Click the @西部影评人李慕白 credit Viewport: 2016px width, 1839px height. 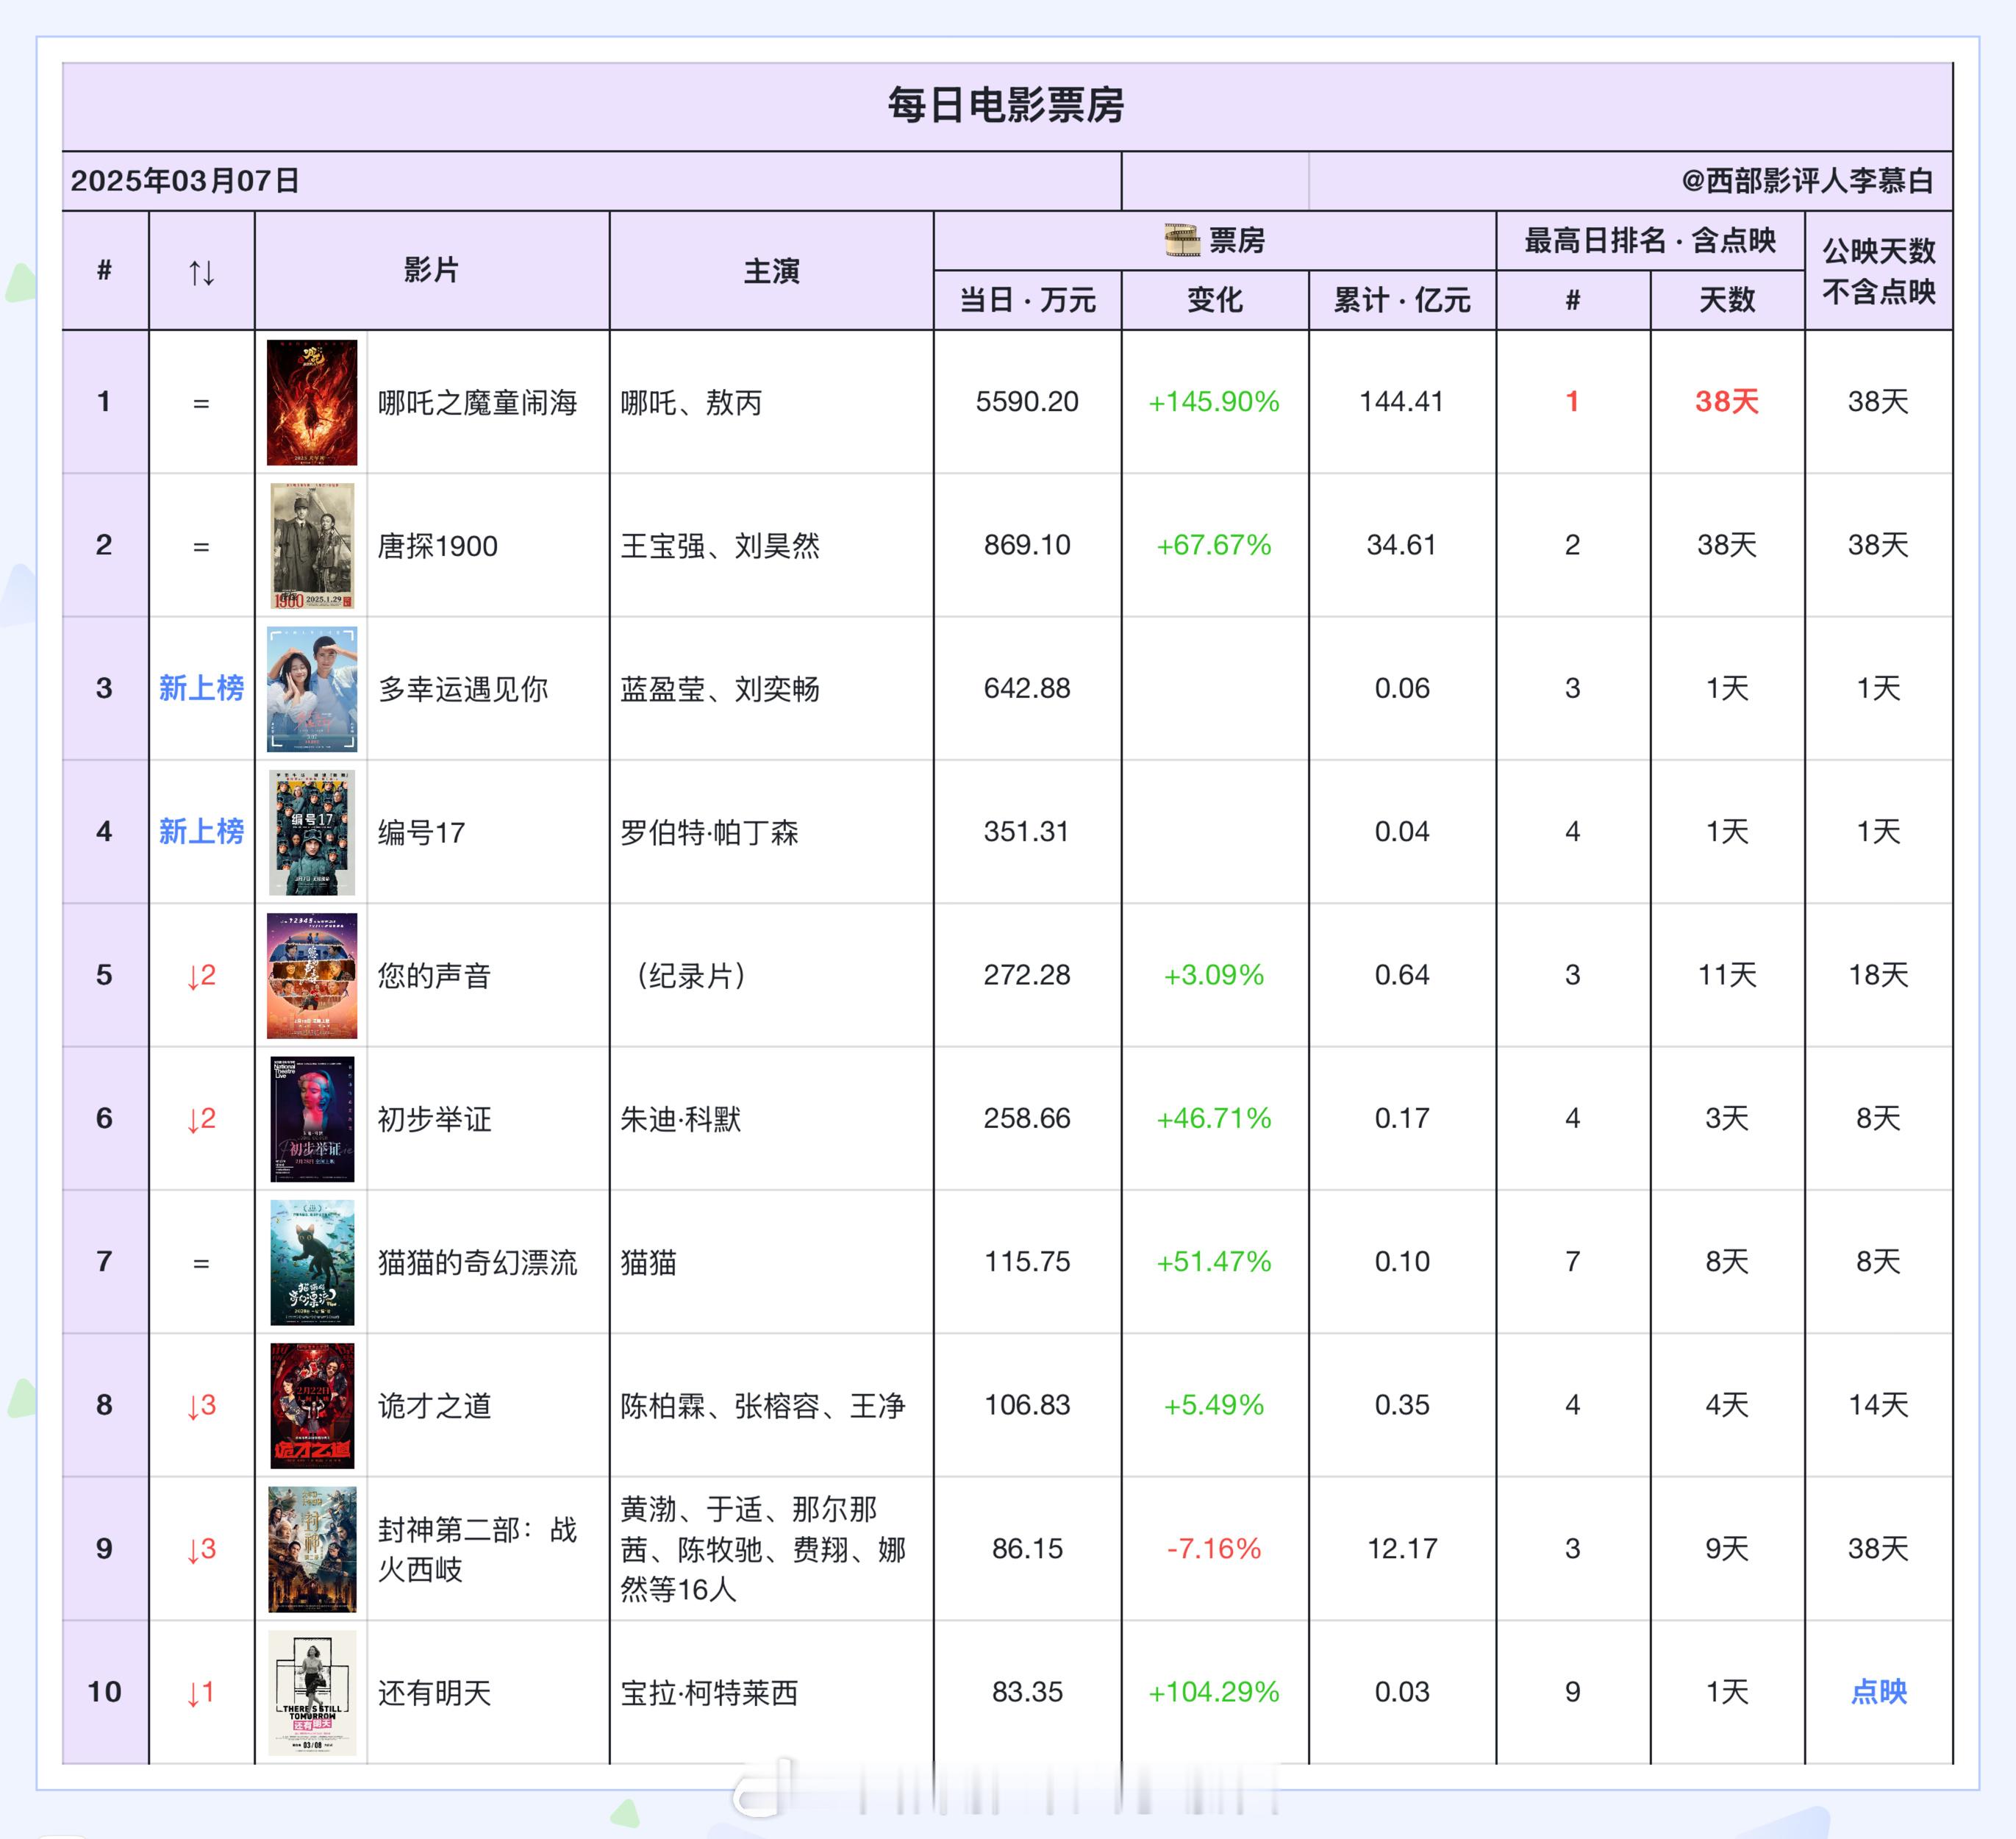(x=1807, y=181)
